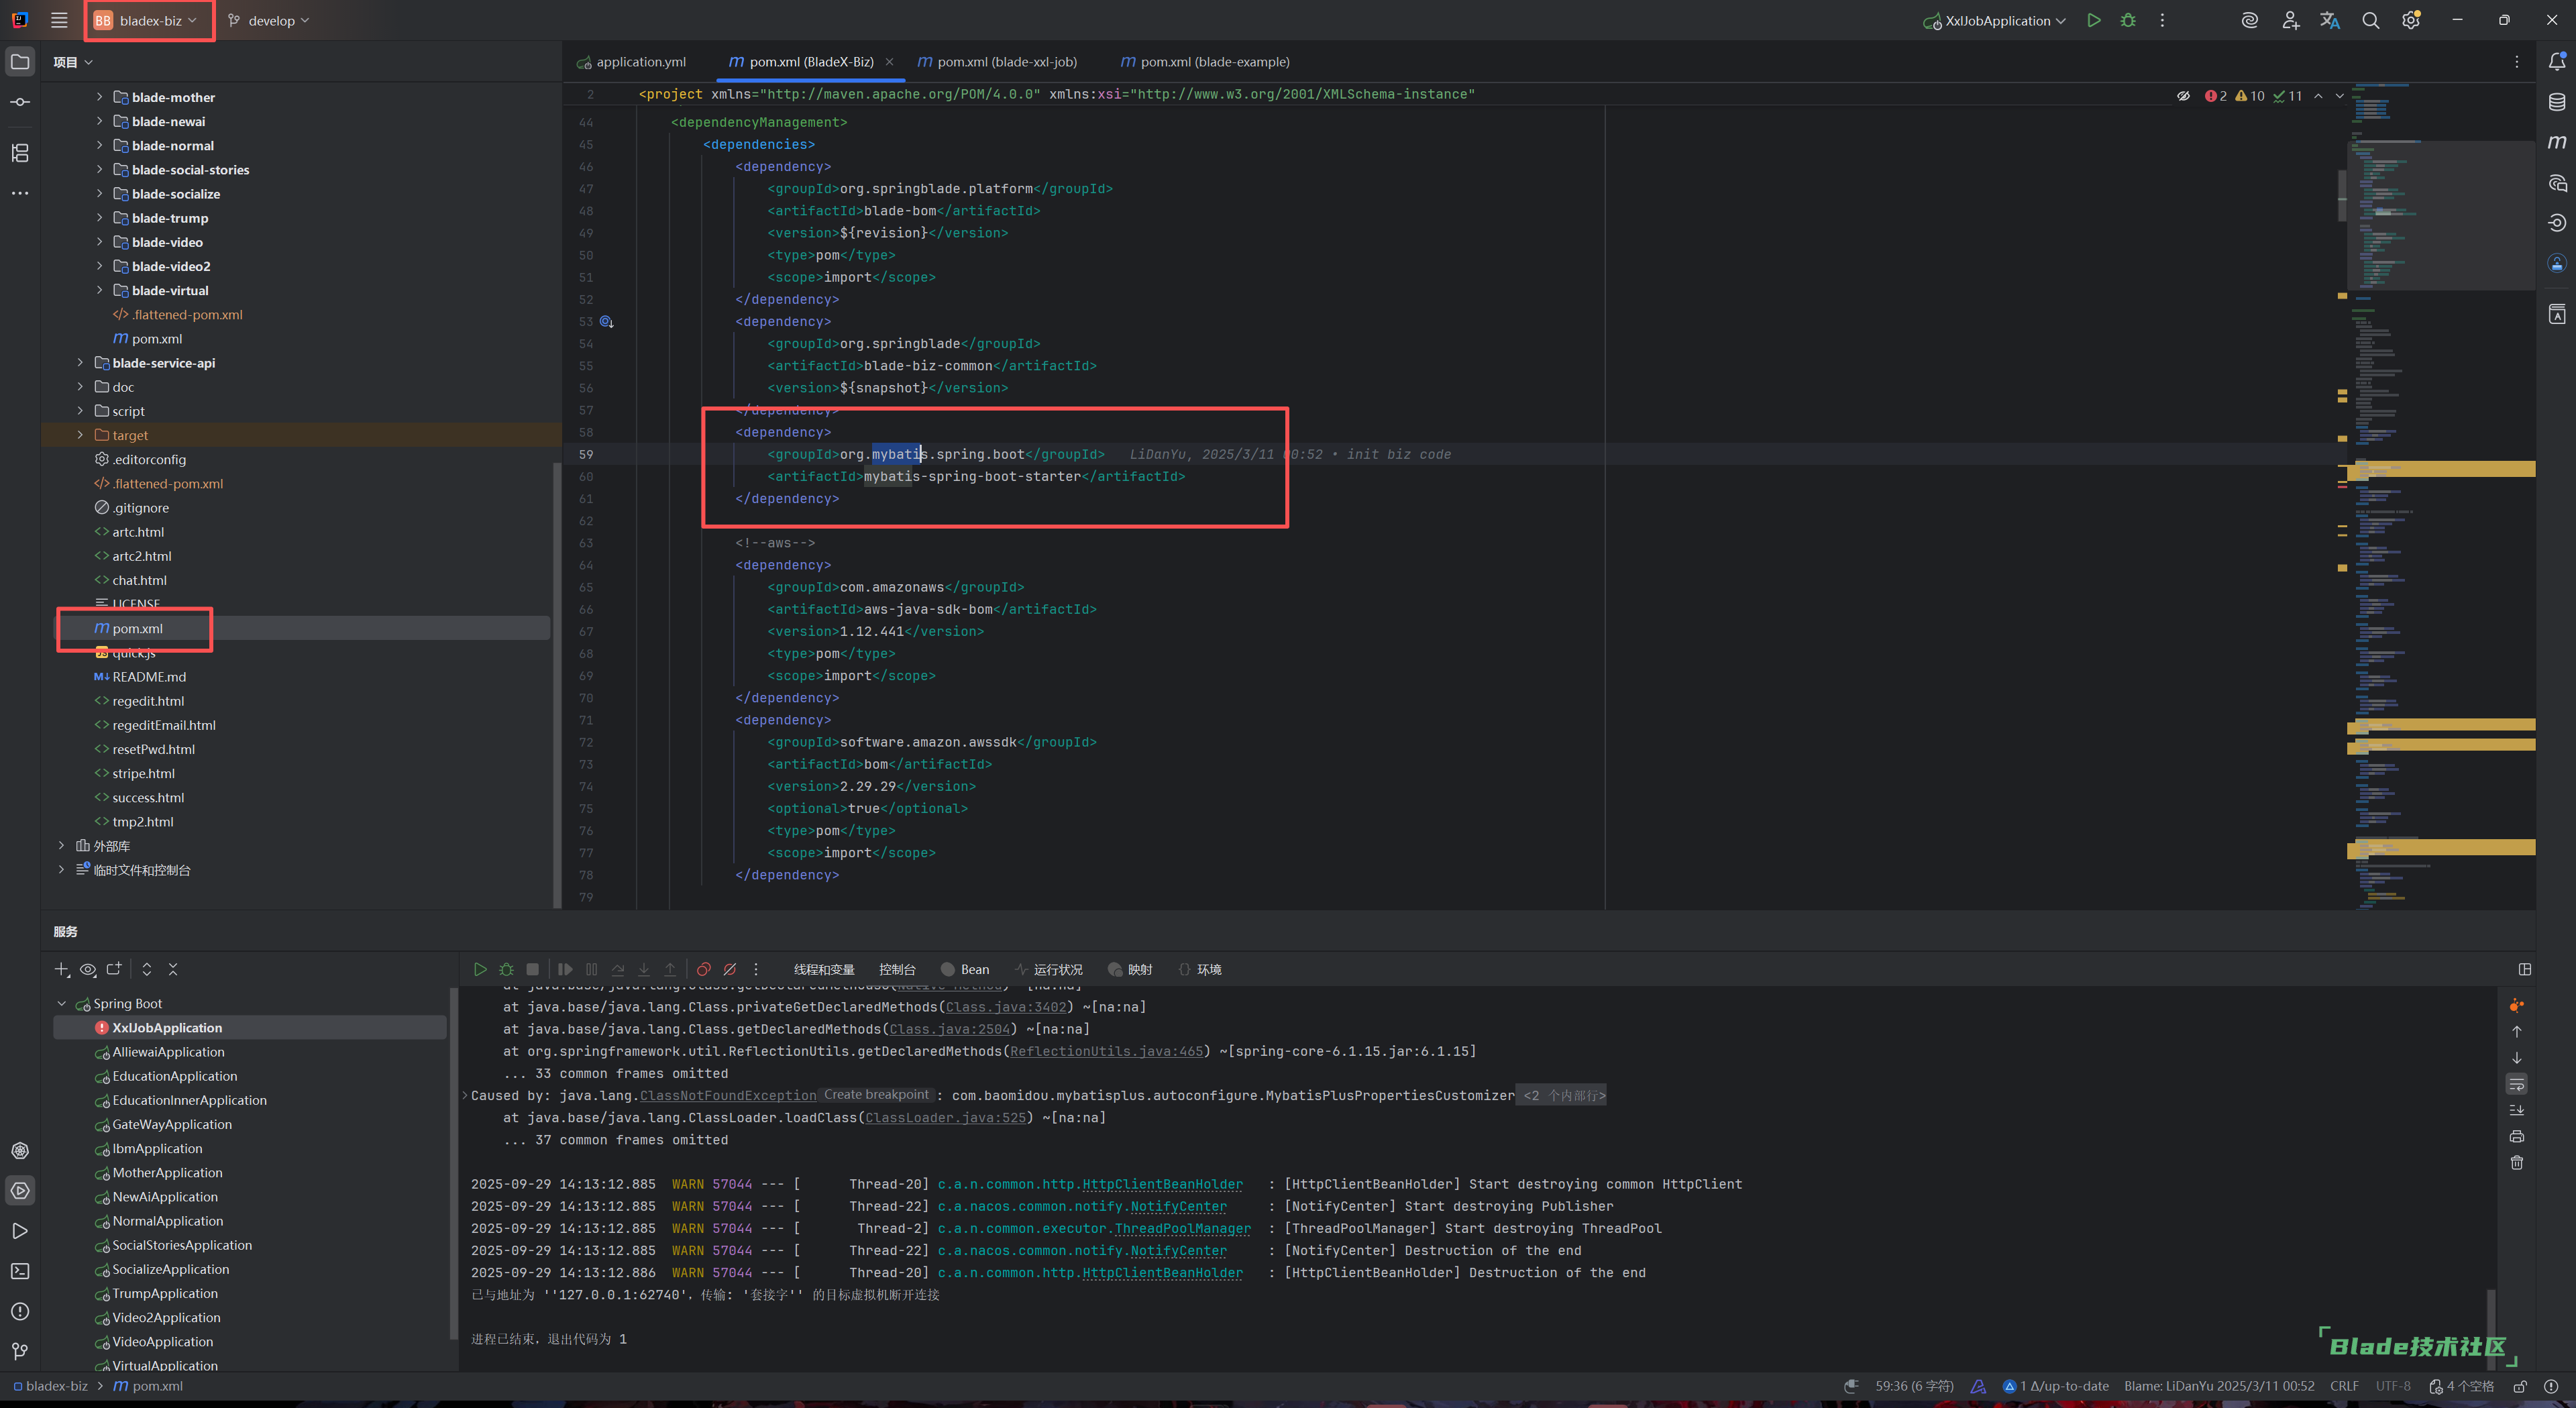
Task: Stop the running service process
Action: pyautogui.click(x=533, y=969)
